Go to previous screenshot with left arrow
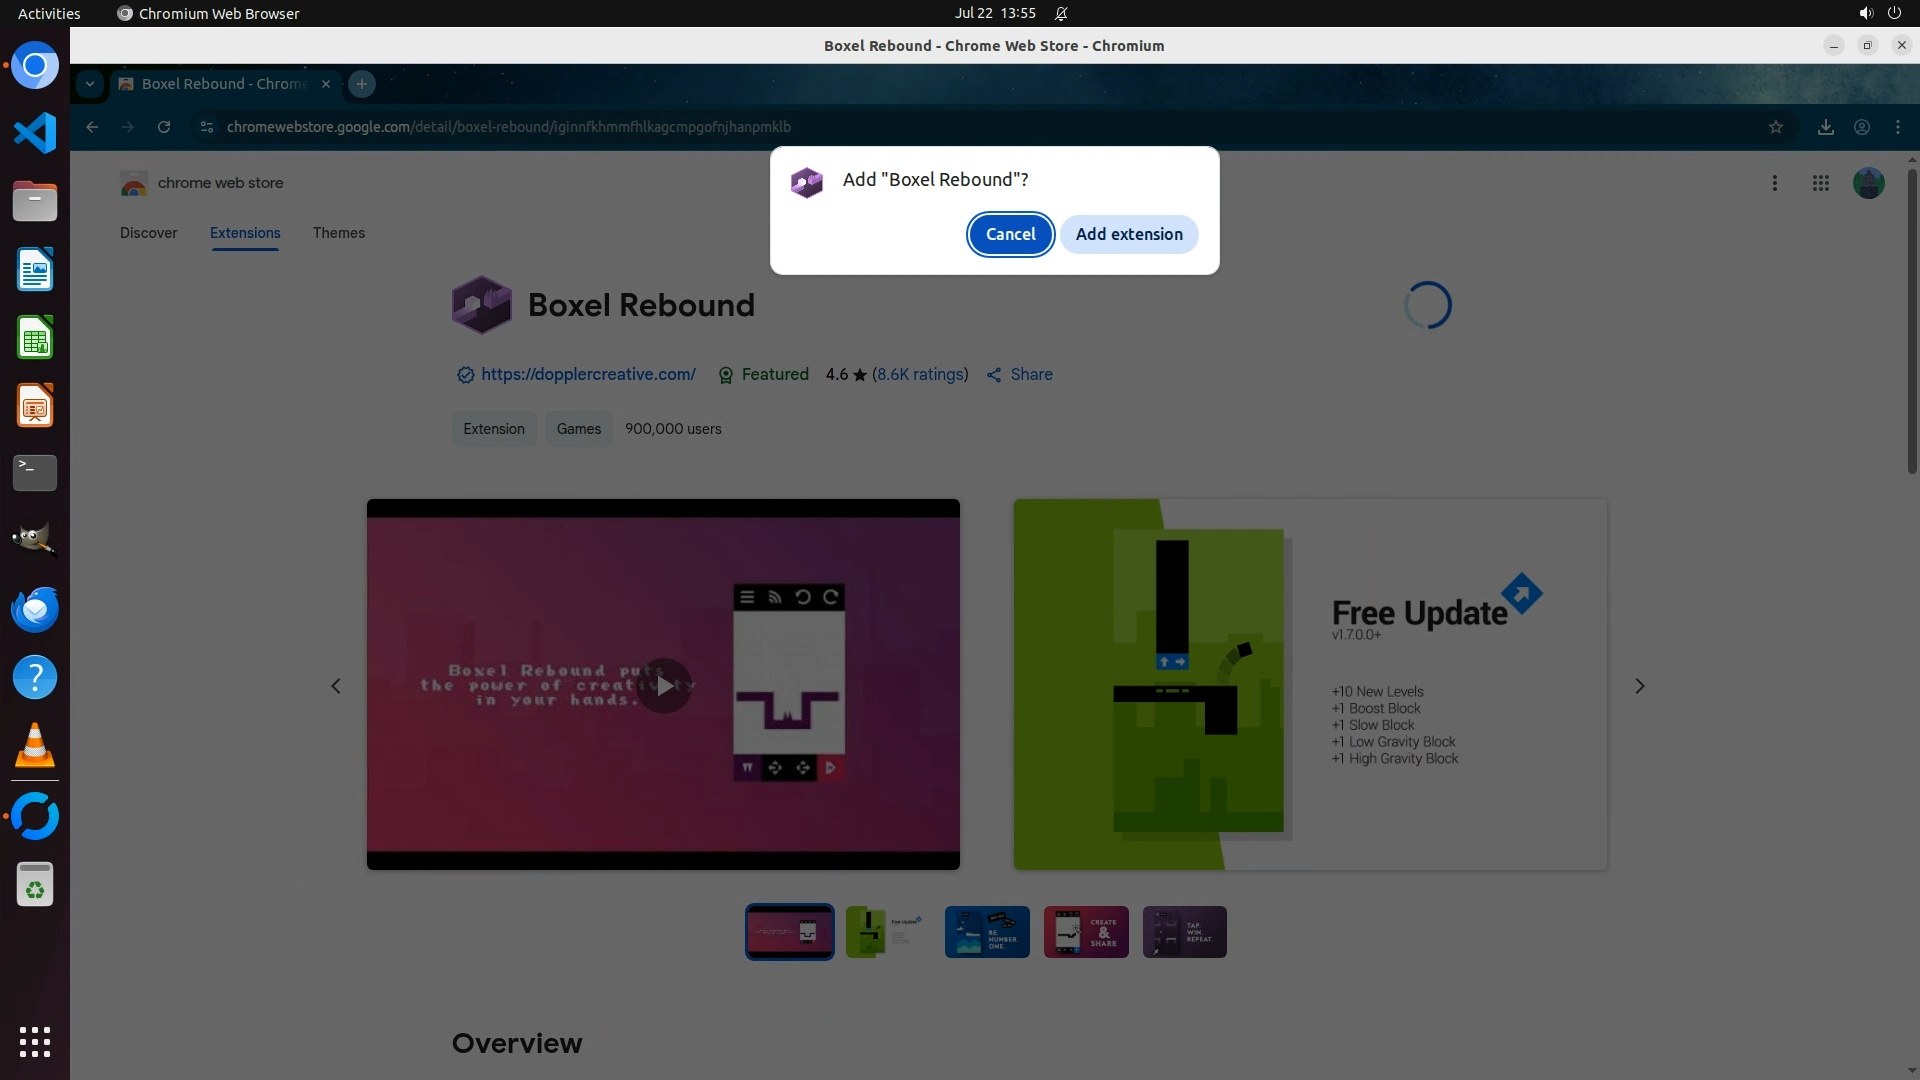The width and height of the screenshot is (1920, 1080). click(x=336, y=686)
